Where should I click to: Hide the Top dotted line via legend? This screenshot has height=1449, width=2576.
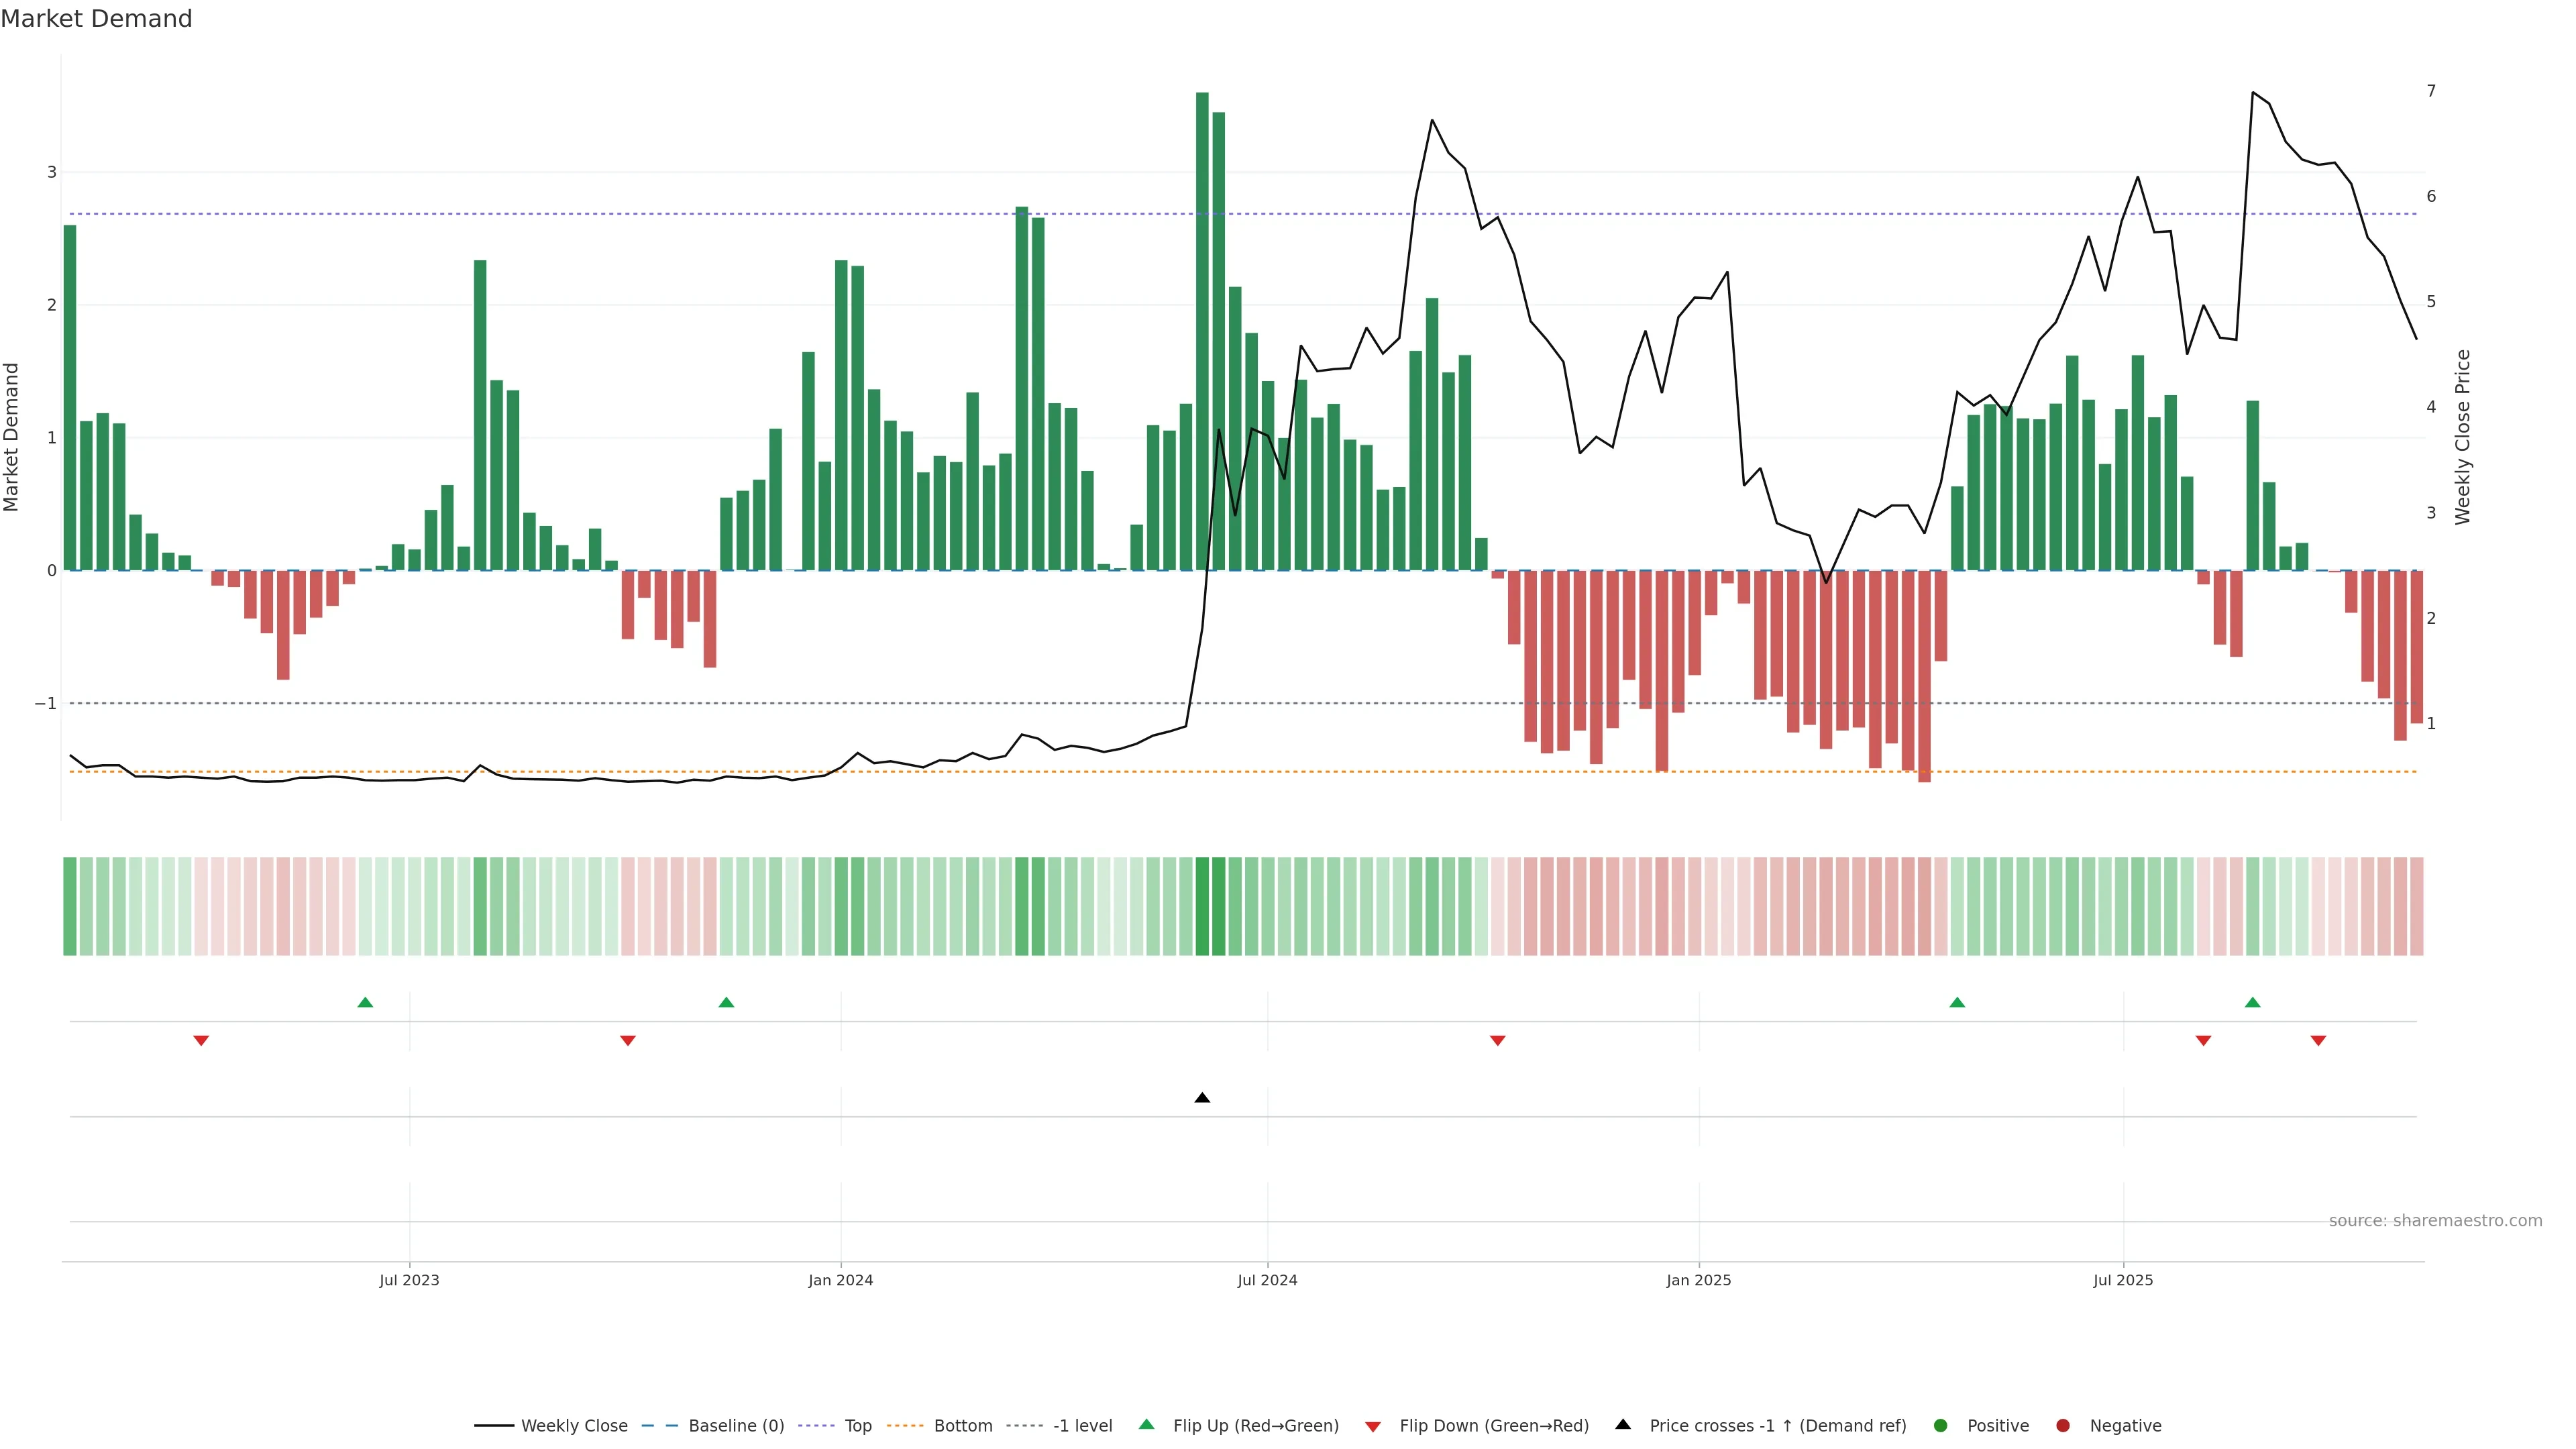(857, 1426)
